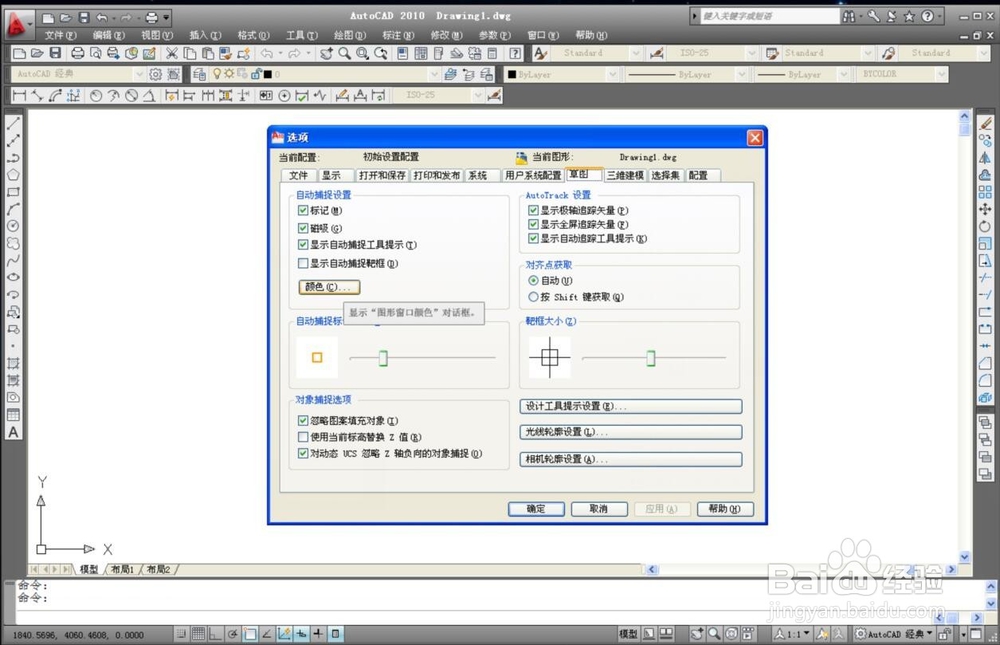
Task: Click the 颜色(C)... button
Action: (329, 287)
